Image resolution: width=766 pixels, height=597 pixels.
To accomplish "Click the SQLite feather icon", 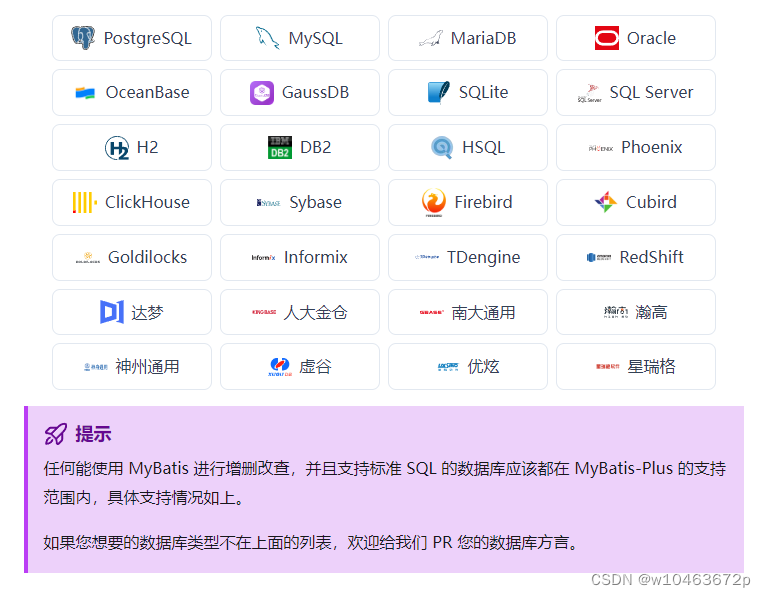I will pyautogui.click(x=439, y=92).
